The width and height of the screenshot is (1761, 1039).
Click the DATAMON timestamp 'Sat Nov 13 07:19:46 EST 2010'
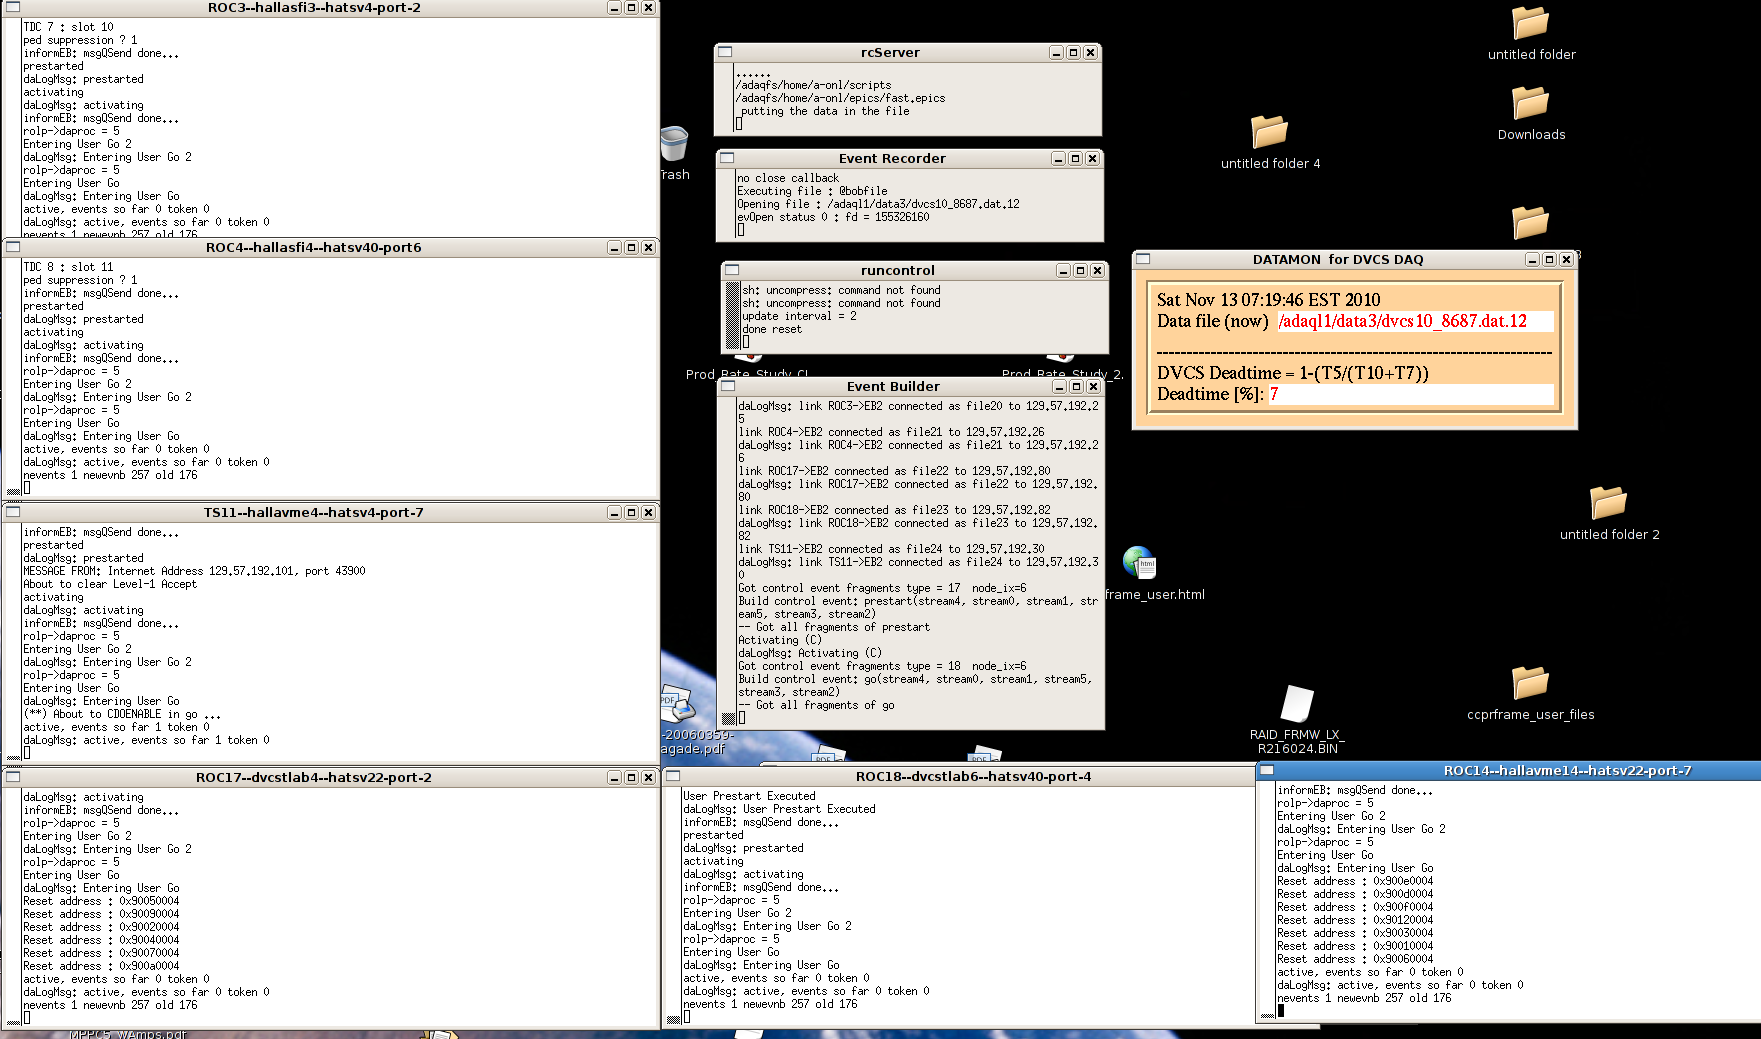1268,300
